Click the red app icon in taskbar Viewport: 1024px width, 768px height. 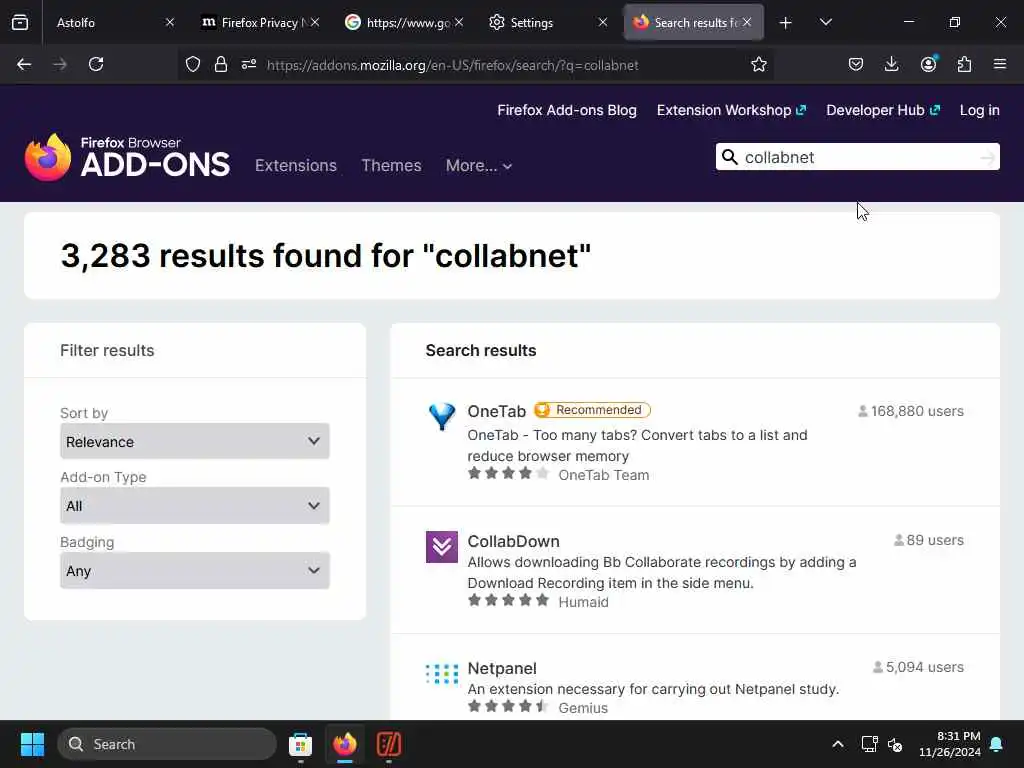389,744
